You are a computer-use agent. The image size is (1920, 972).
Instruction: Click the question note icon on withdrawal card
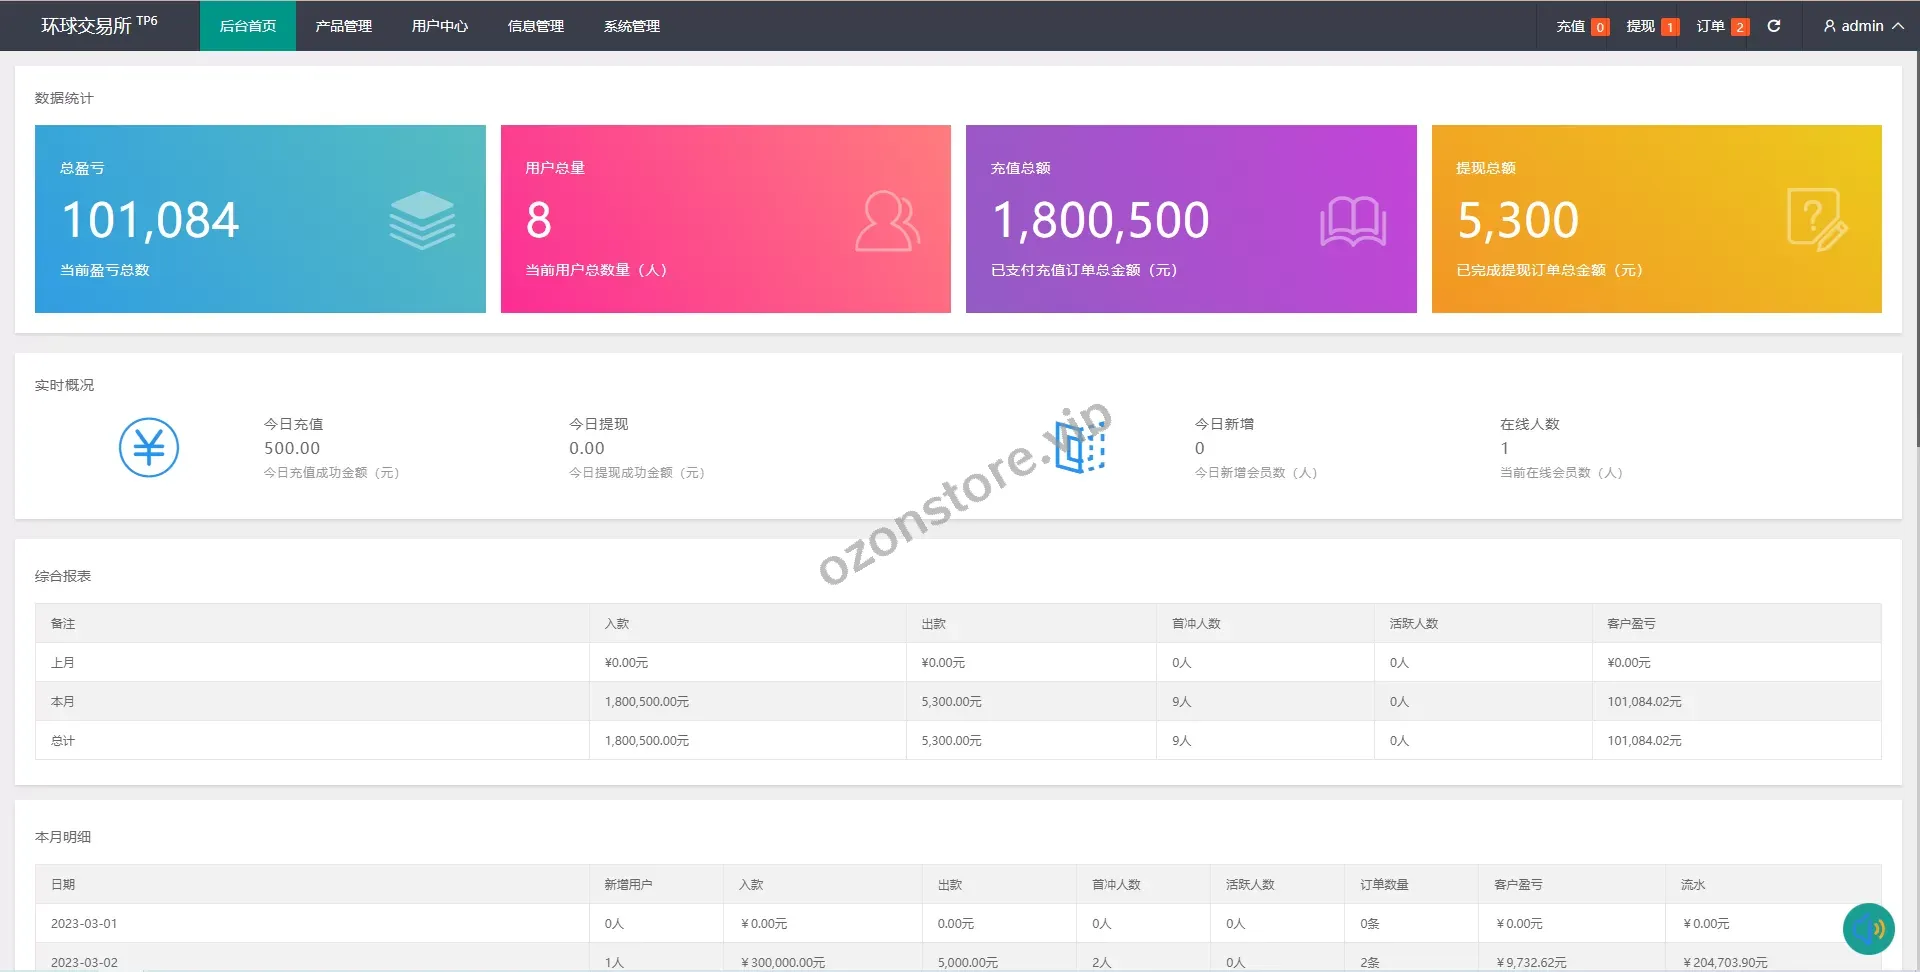click(1816, 220)
